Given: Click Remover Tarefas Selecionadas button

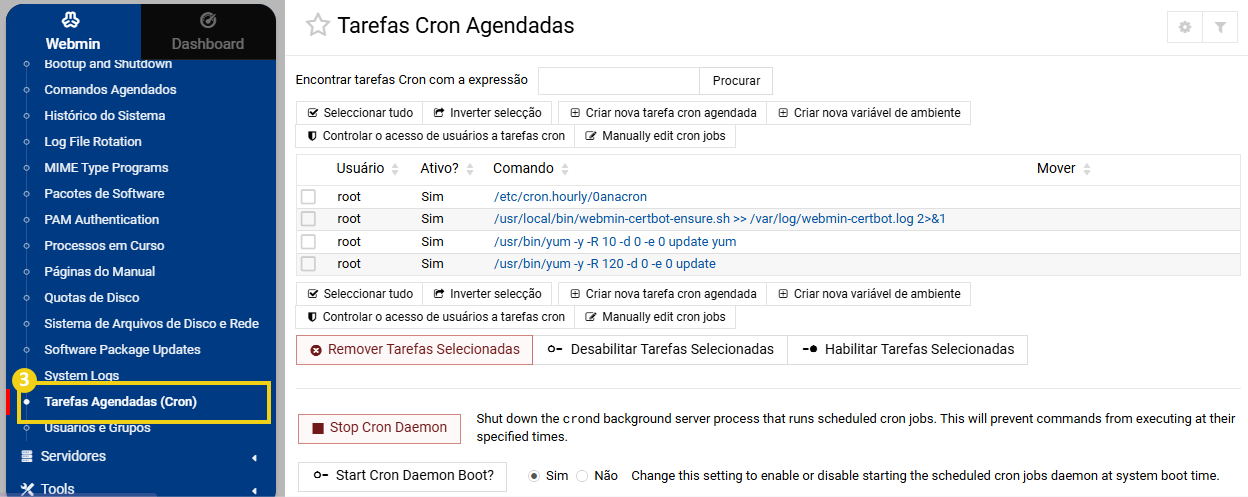Looking at the screenshot, I should pyautogui.click(x=414, y=350).
